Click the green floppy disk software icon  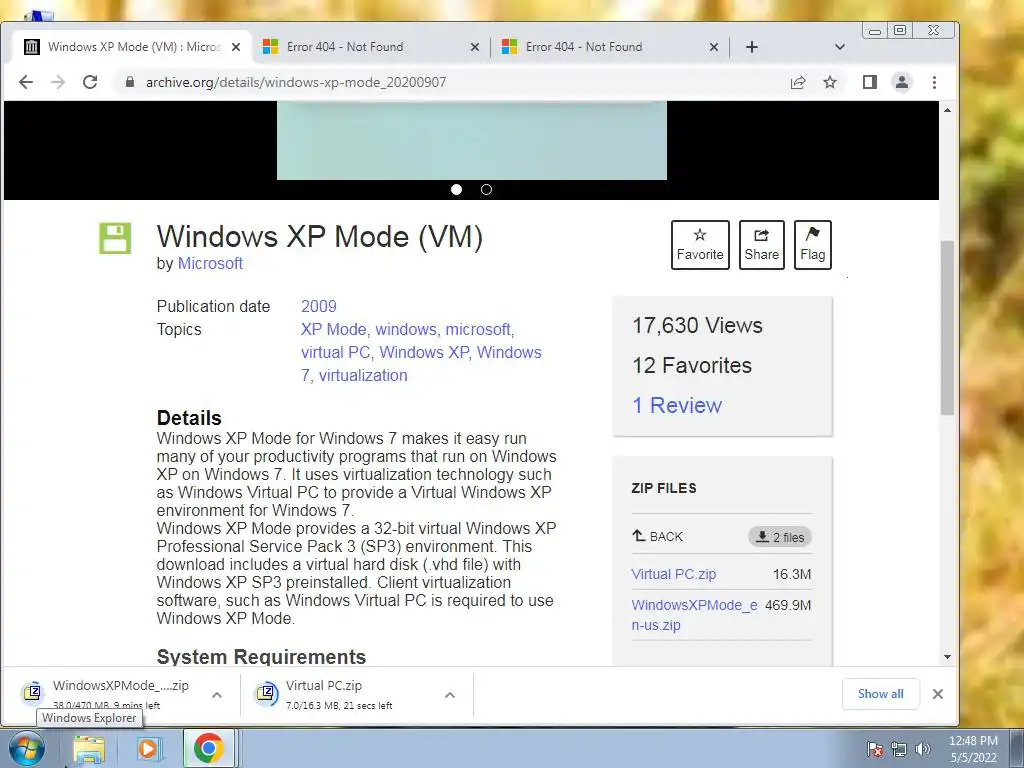pyautogui.click(x=115, y=238)
